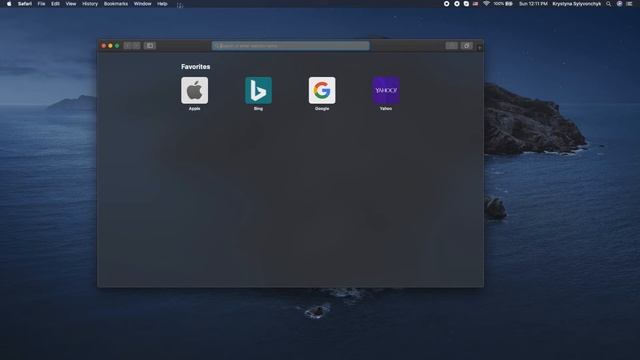The width and height of the screenshot is (640, 360).
Task: Open Wi-Fi status in menu bar
Action: coord(486,4)
